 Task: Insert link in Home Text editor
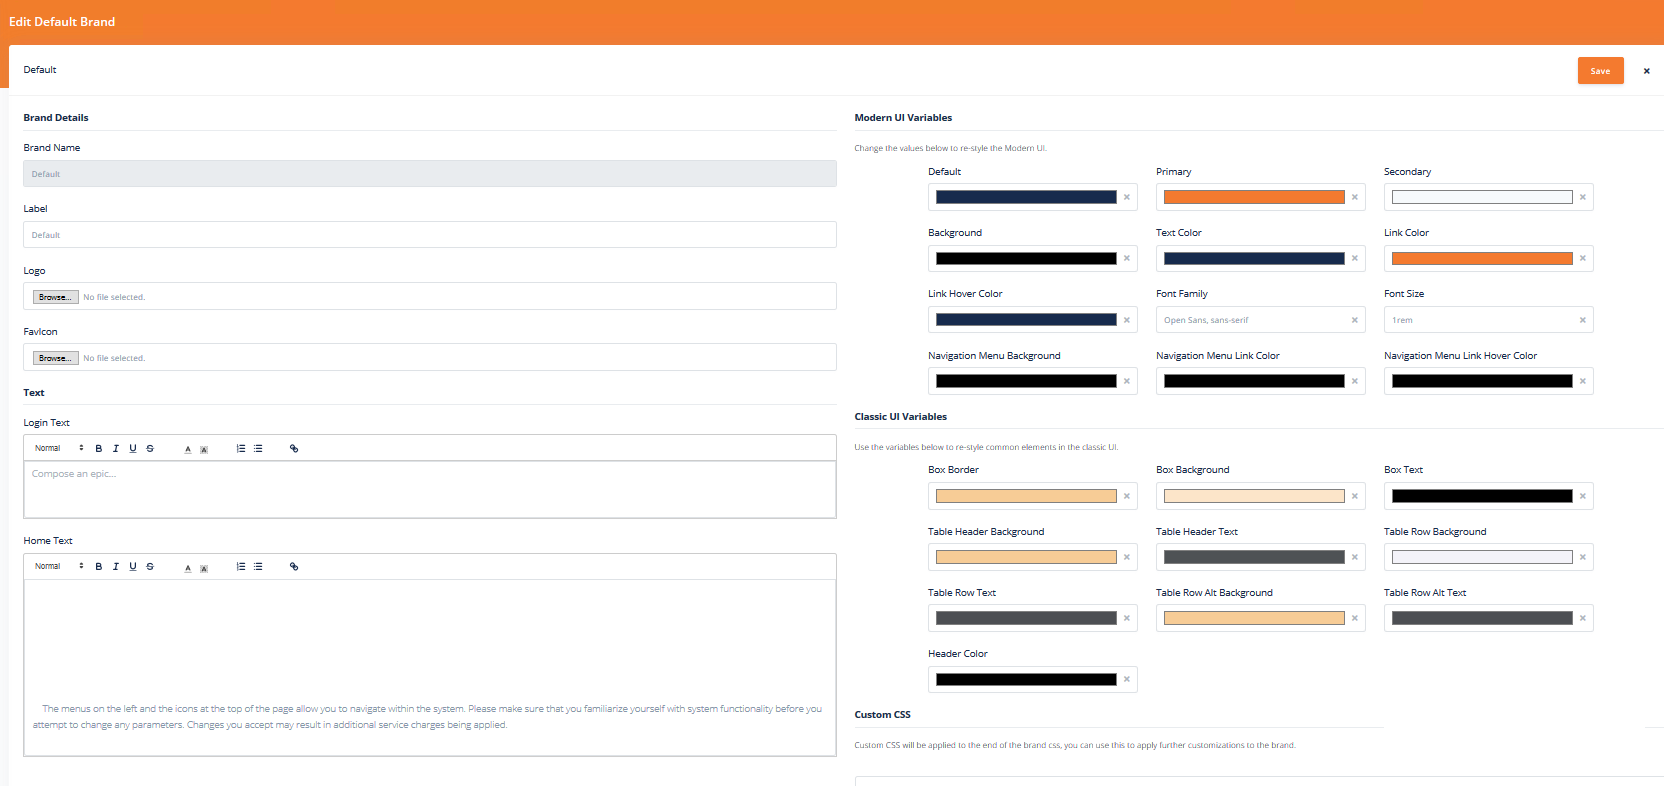294,567
